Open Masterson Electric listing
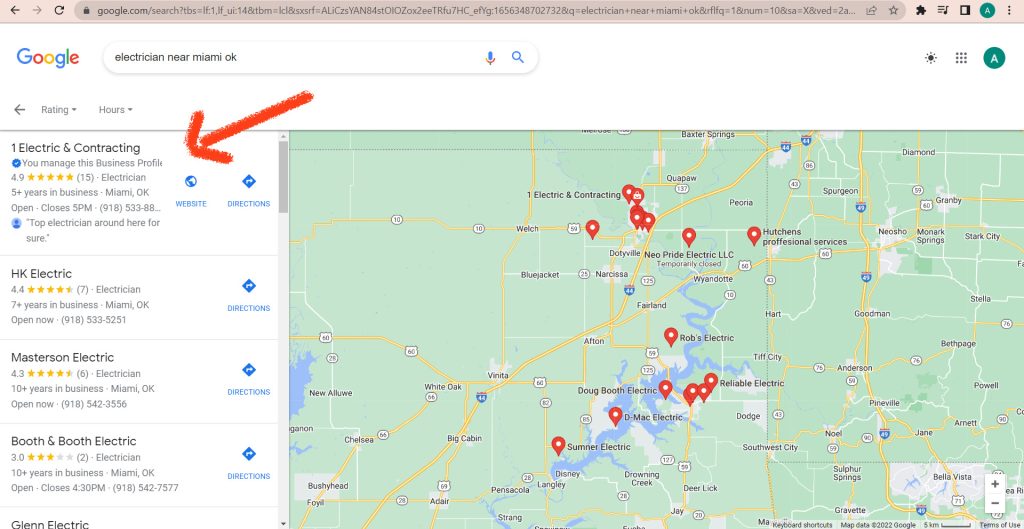This screenshot has width=1024, height=529. (x=63, y=357)
